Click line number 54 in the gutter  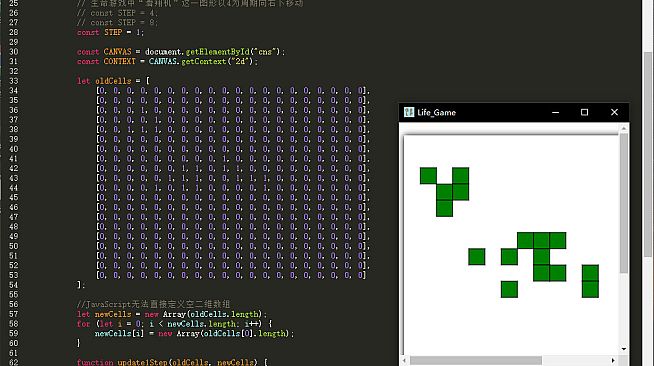pos(14,285)
